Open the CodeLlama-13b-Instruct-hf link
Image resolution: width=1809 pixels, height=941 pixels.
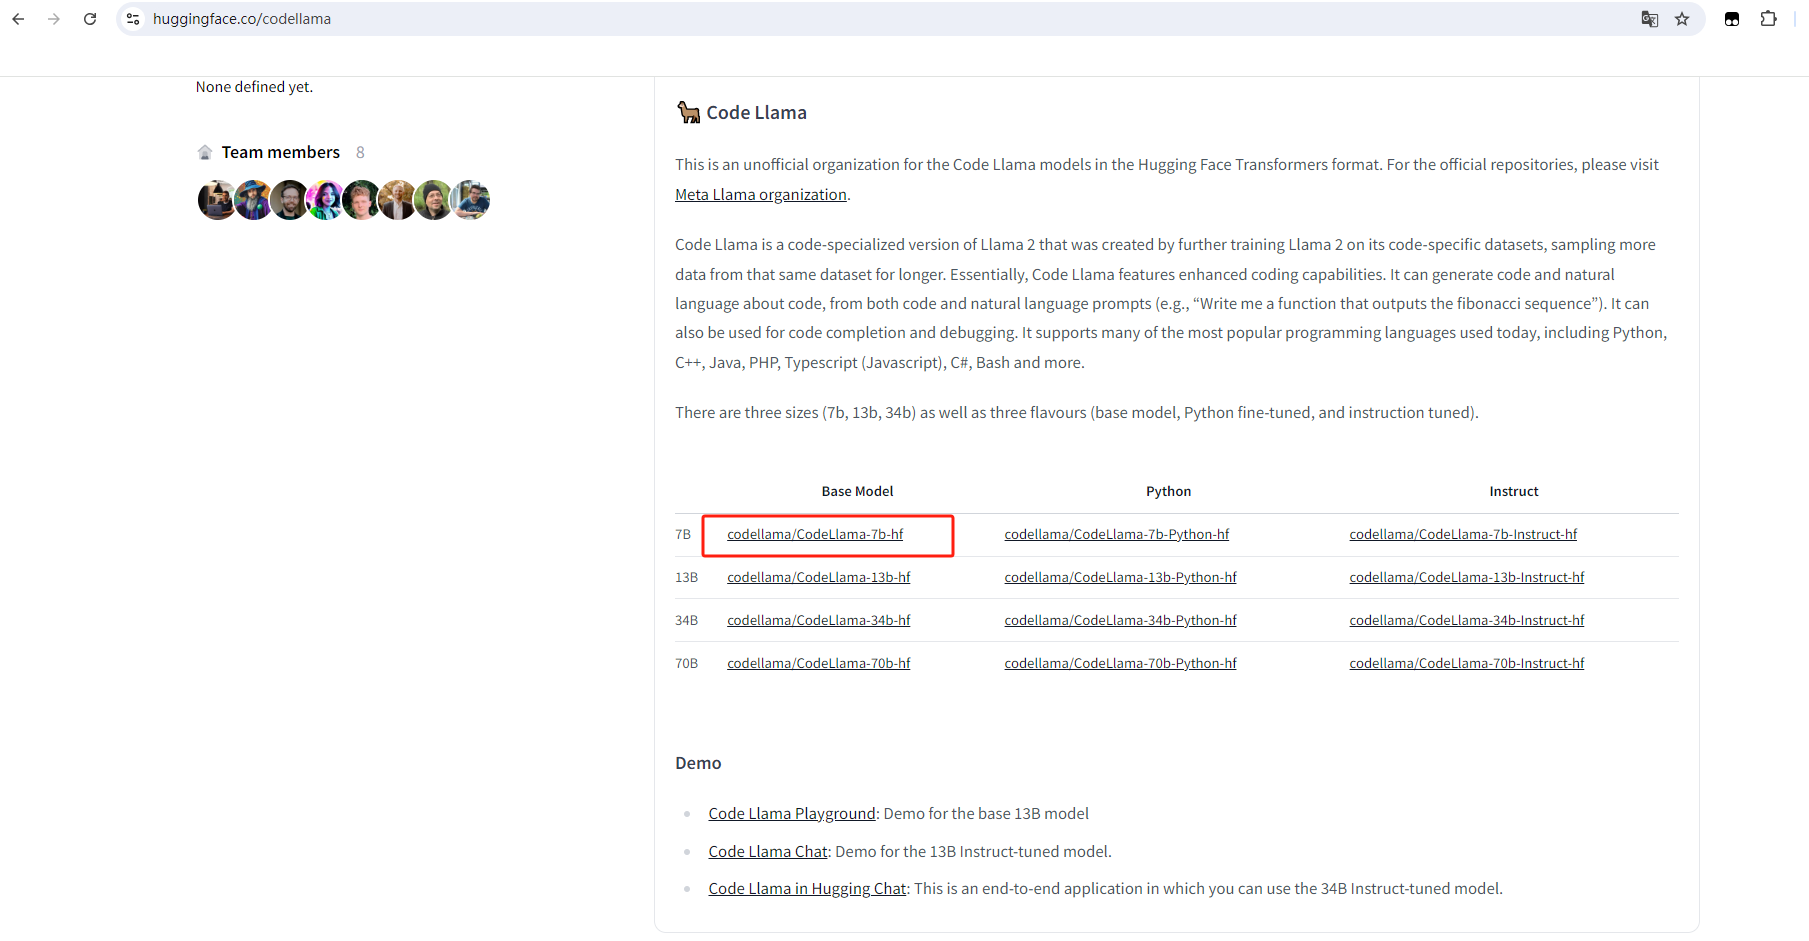click(1467, 578)
